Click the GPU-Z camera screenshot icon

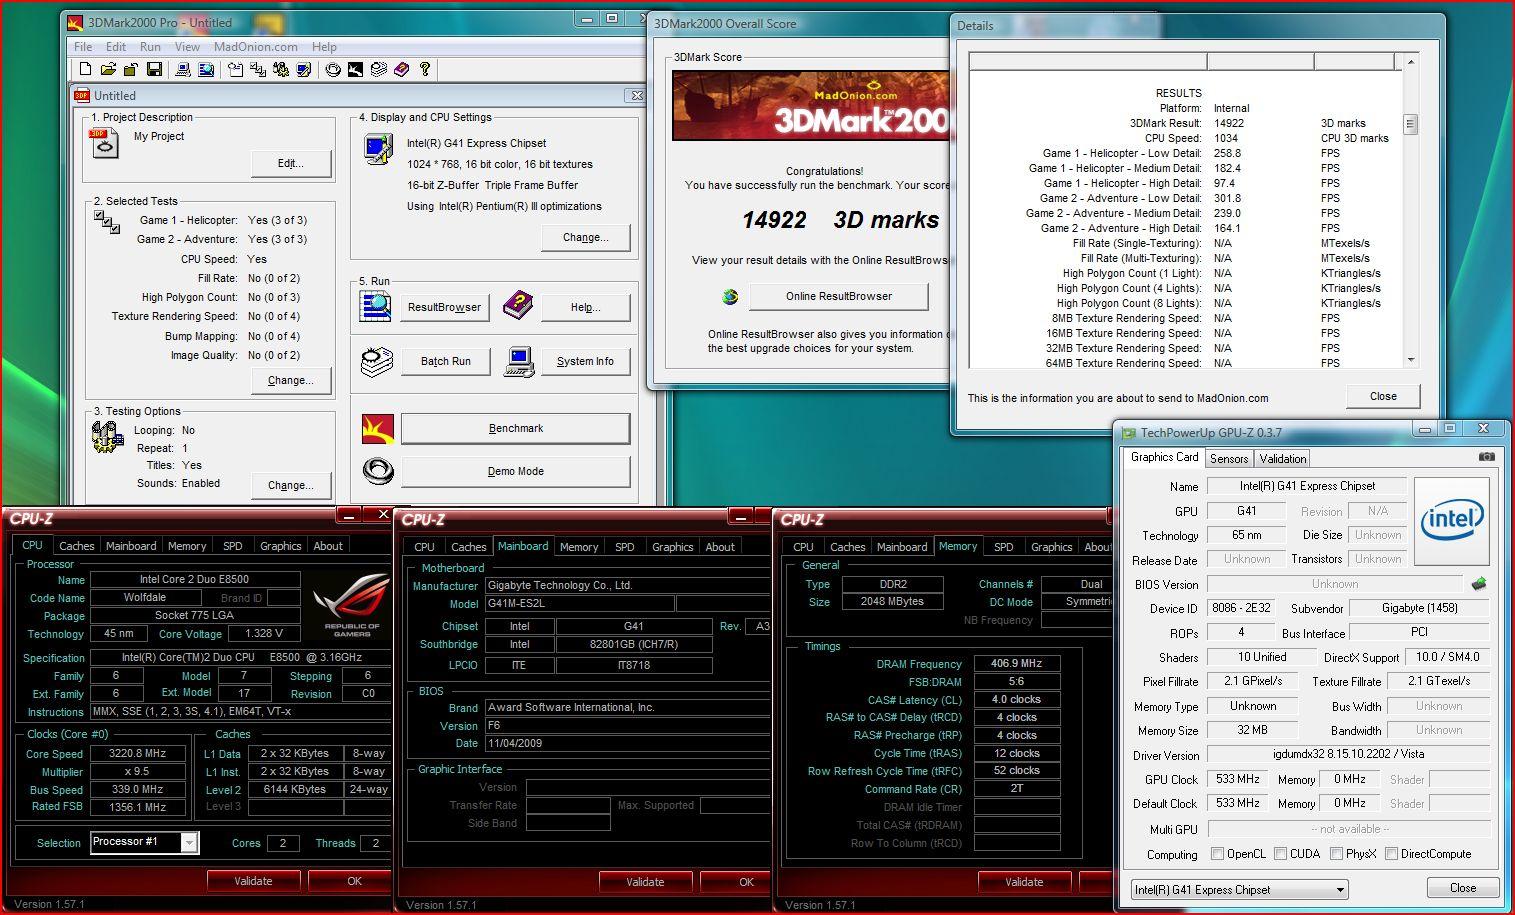1487,457
